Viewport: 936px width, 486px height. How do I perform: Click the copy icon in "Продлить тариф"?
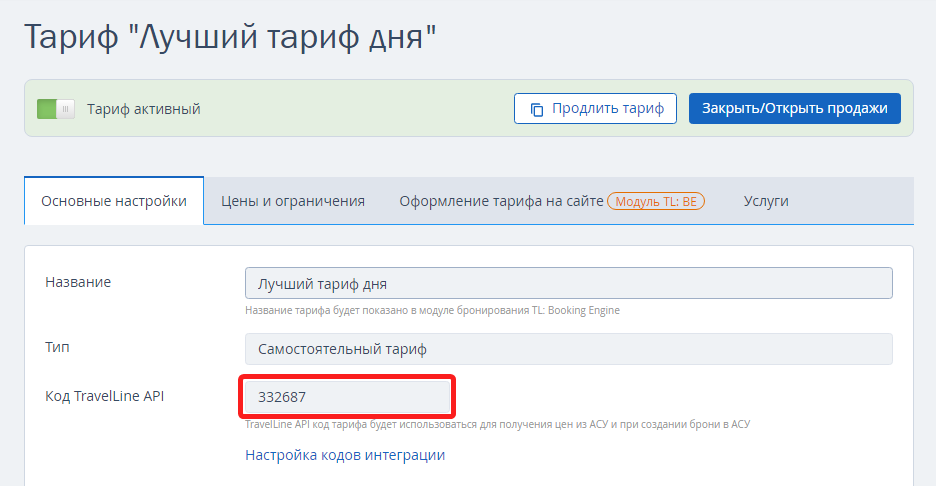tap(537, 109)
